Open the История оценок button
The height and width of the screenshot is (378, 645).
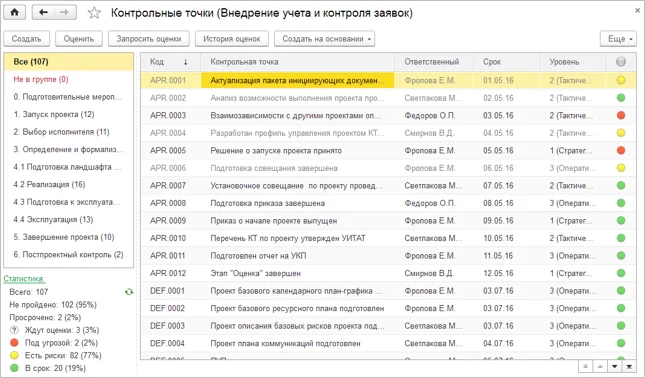[x=232, y=39]
